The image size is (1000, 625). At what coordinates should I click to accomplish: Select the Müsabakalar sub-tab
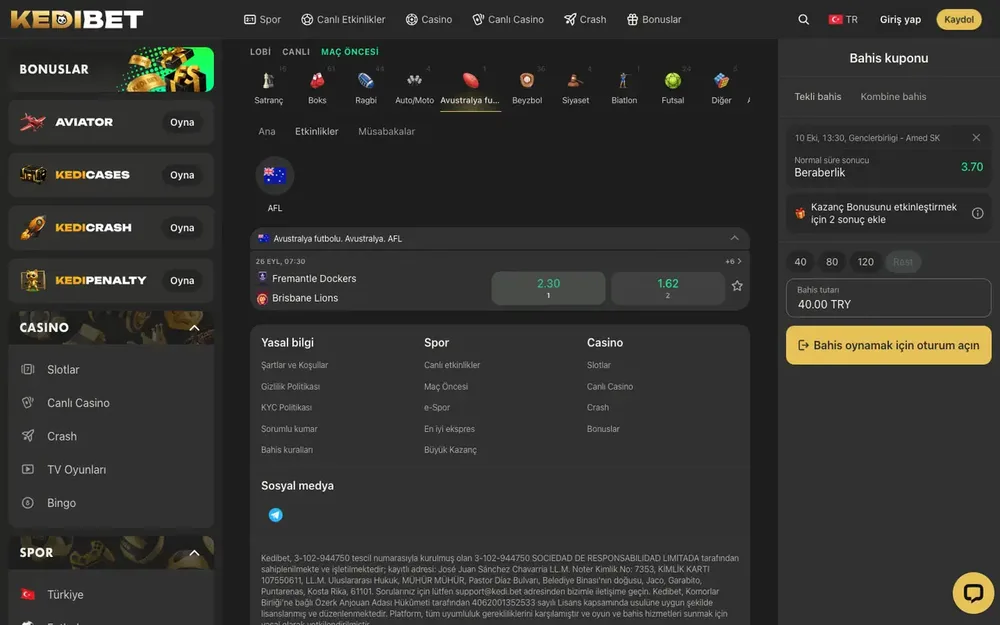(x=386, y=131)
